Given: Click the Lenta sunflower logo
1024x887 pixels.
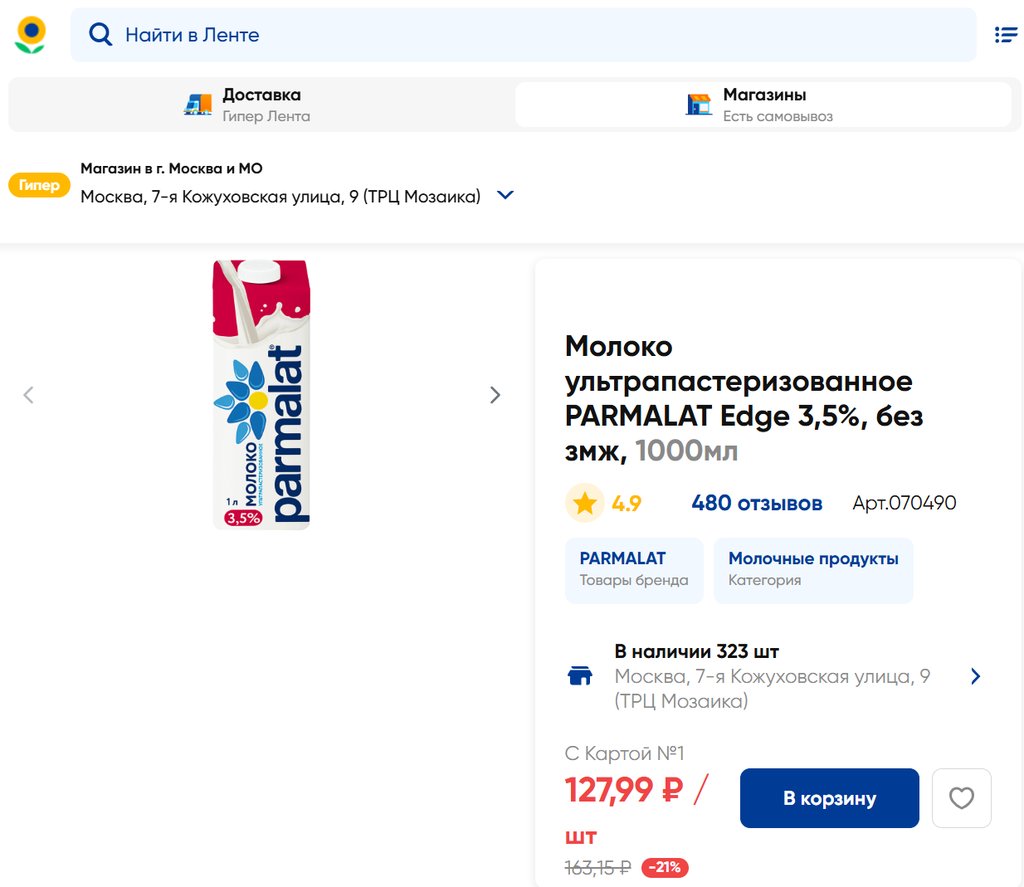Looking at the screenshot, I should pos(31,35).
